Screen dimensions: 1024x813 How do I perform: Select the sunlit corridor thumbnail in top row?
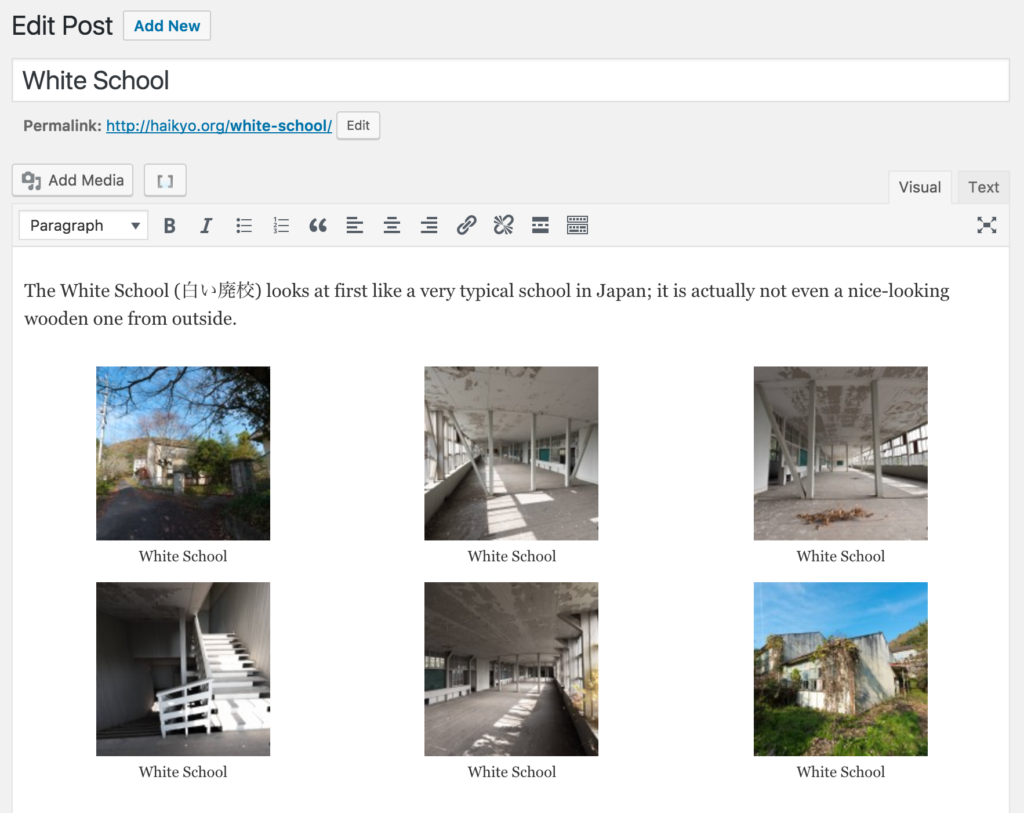point(511,453)
